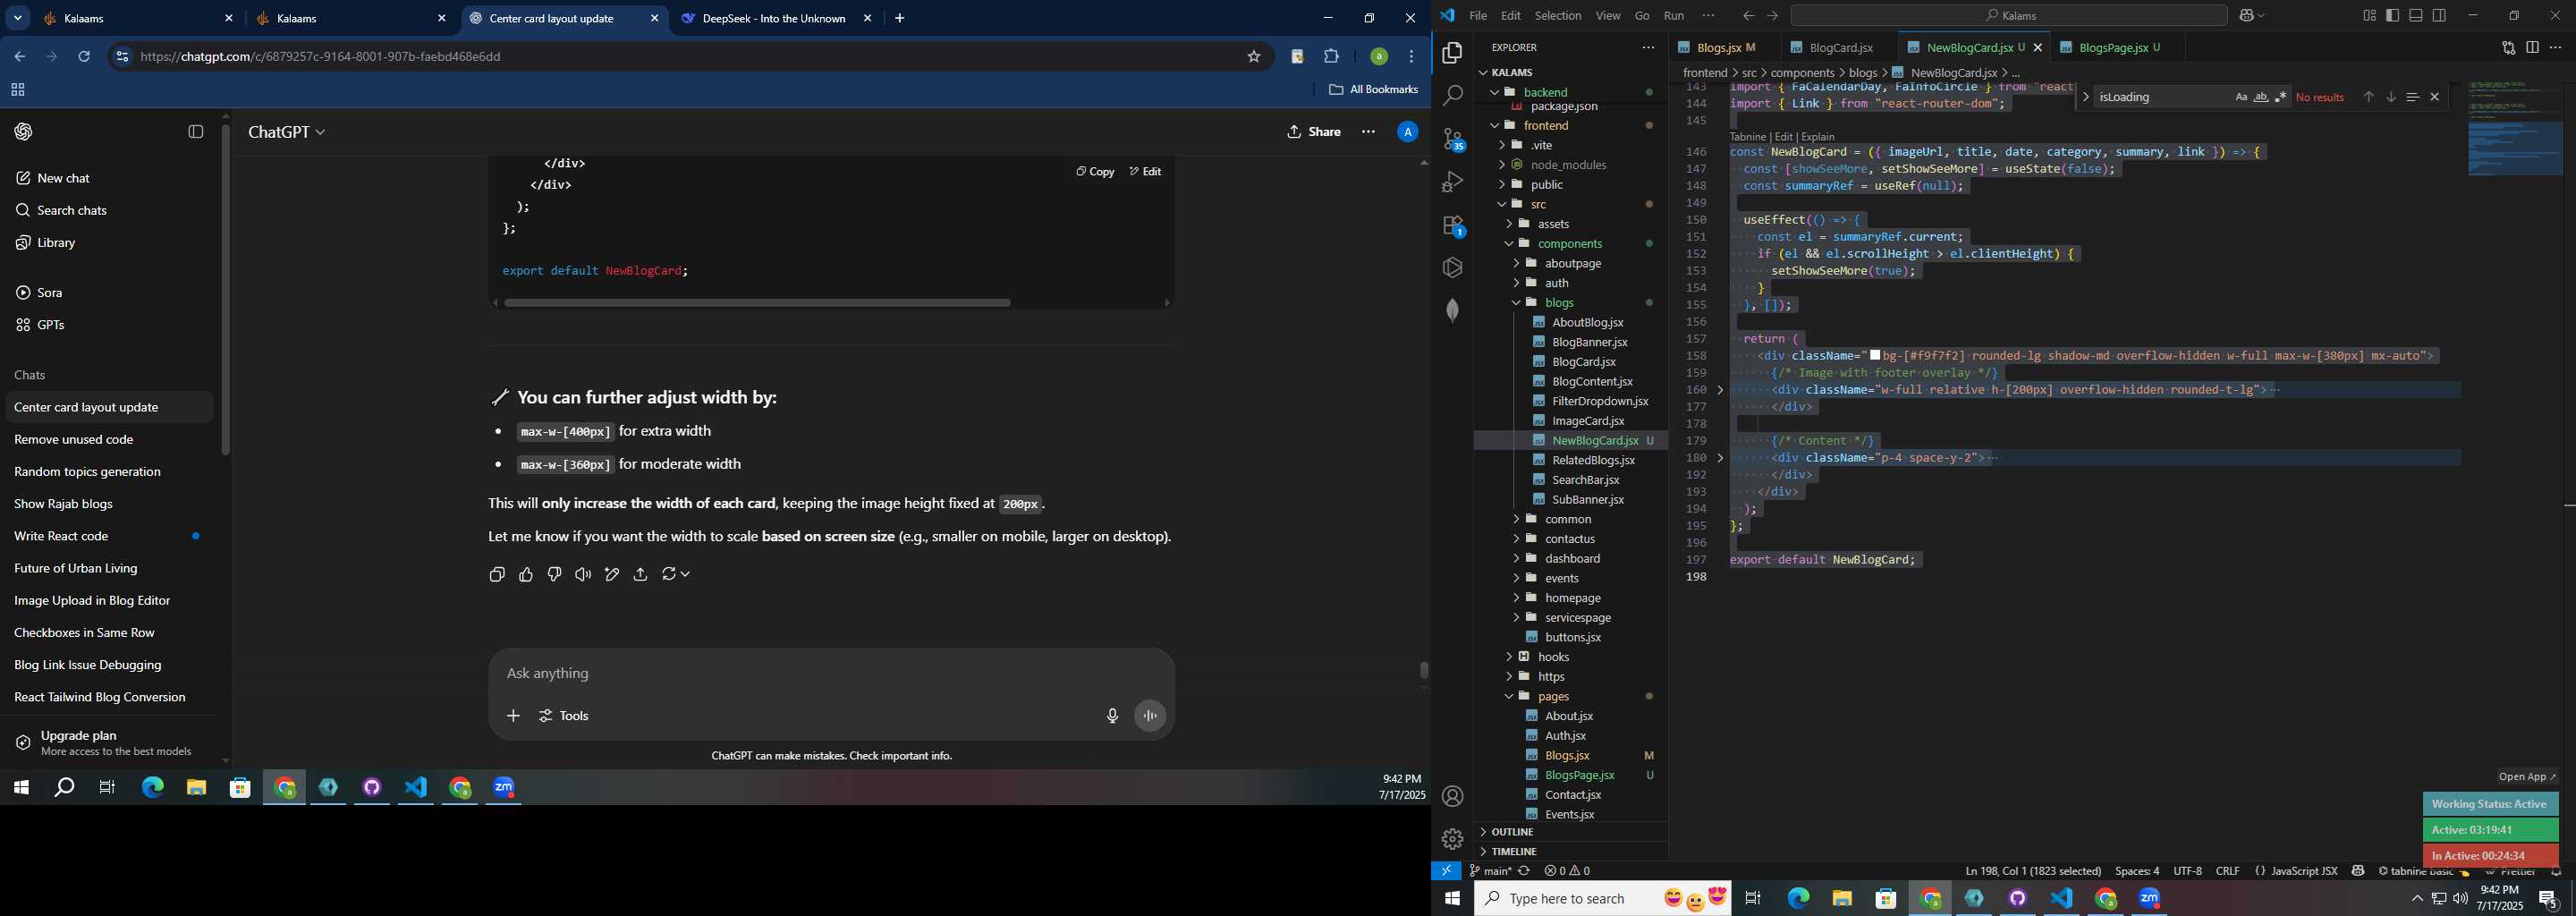Expand the node_modules folder in Explorer
The height and width of the screenshot is (916, 2576).
tap(1502, 165)
